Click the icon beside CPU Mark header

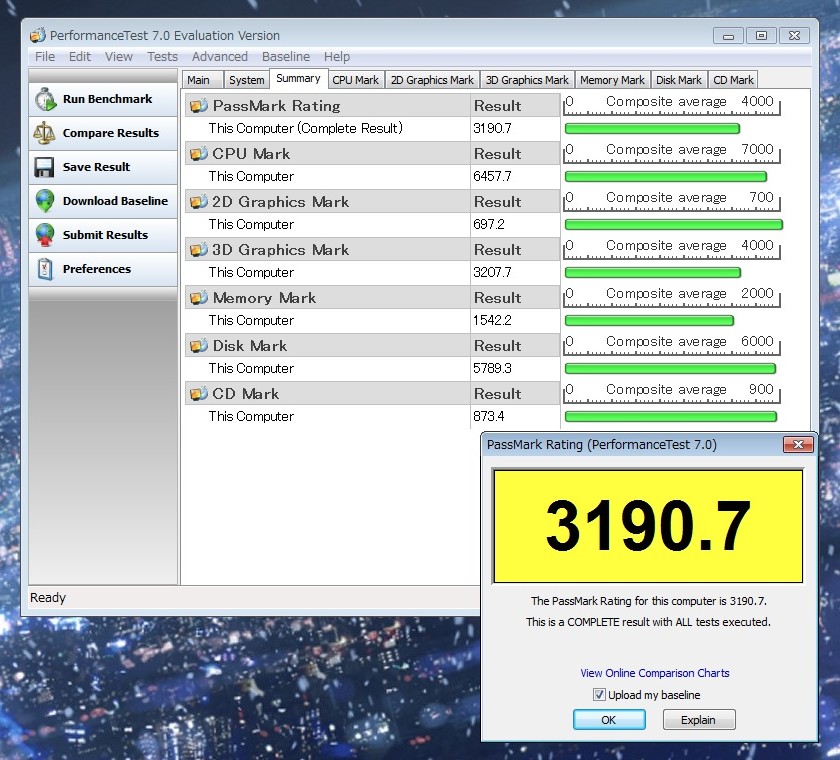click(x=199, y=154)
